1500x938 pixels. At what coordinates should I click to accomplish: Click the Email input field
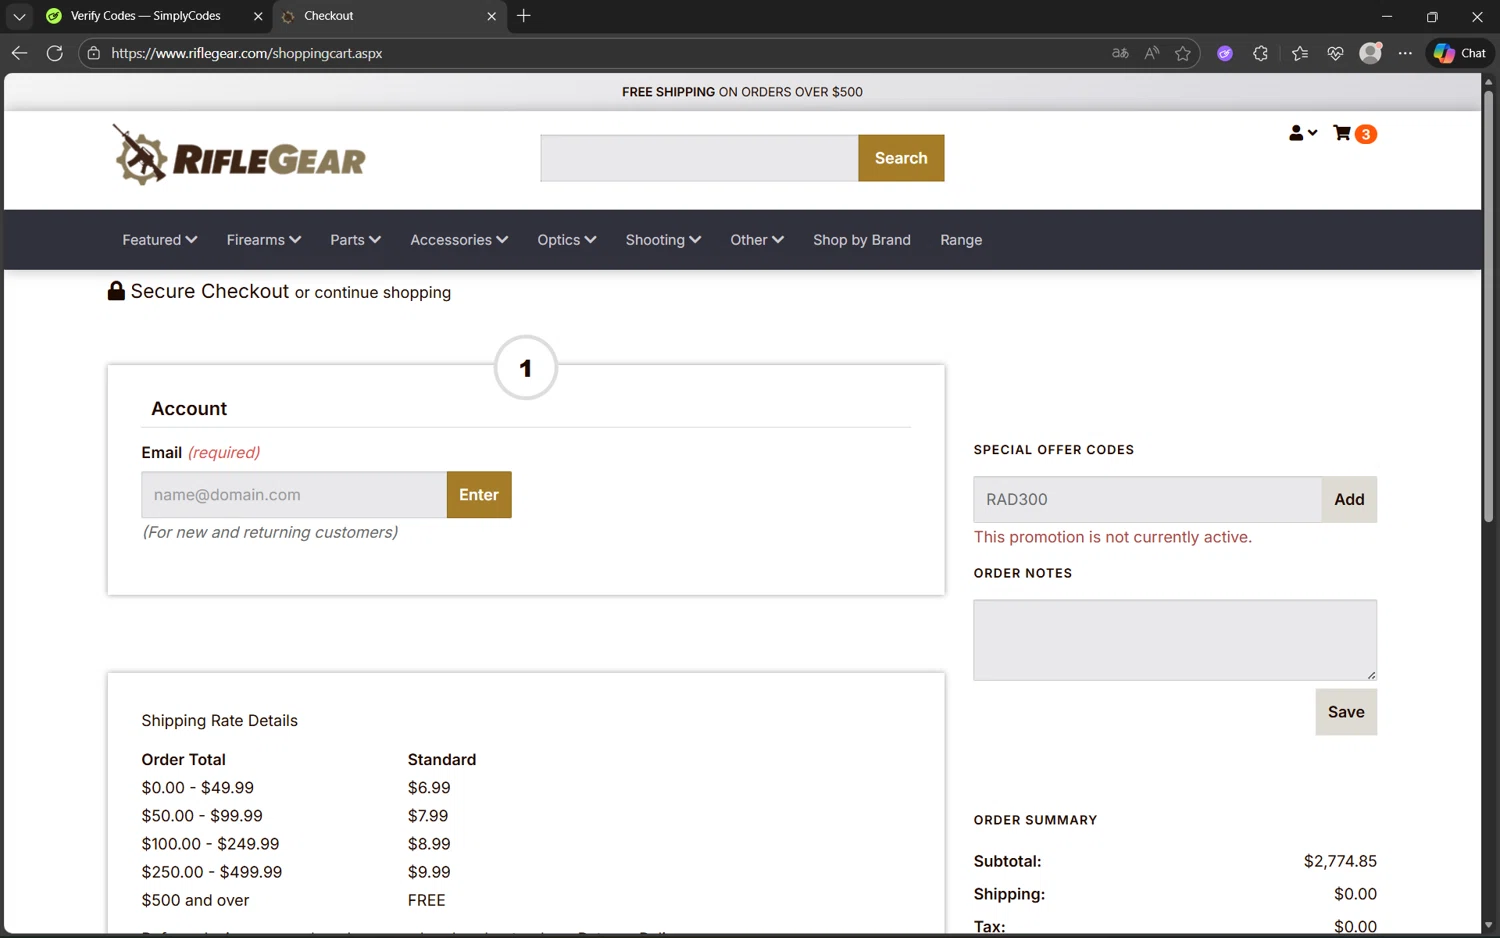click(x=294, y=495)
